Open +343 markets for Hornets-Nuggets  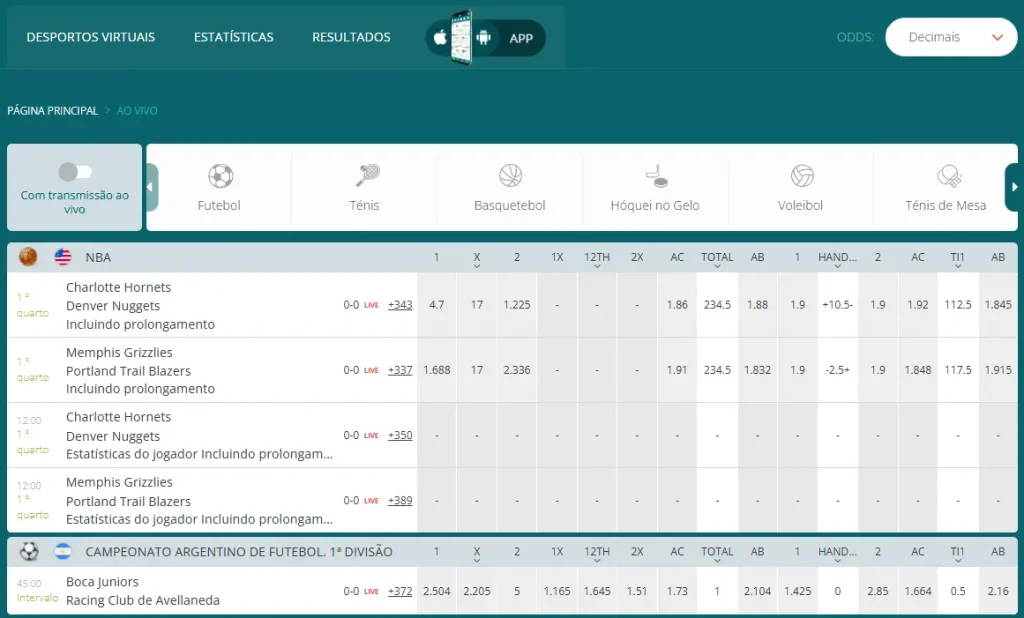tap(400, 305)
